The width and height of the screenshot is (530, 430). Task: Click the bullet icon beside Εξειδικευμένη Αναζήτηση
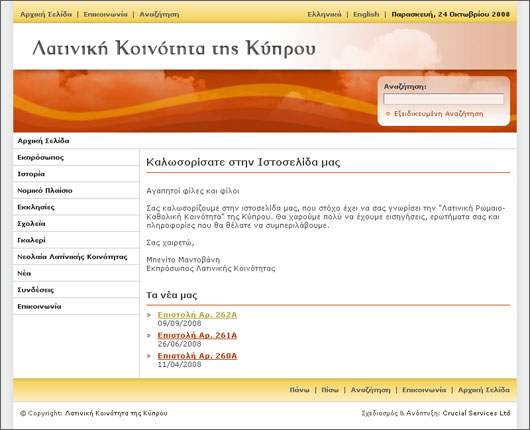tap(388, 114)
